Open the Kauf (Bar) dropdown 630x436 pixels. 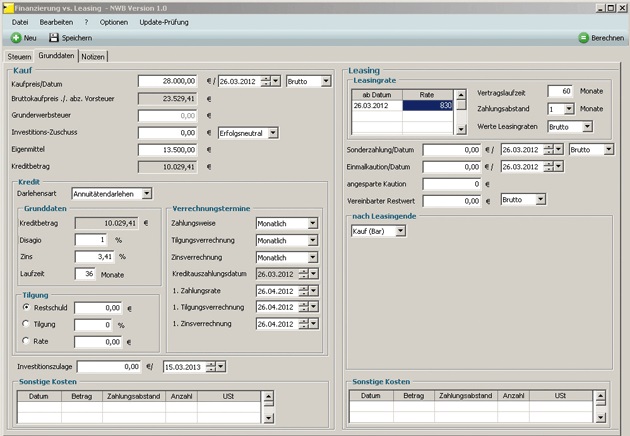[379, 231]
